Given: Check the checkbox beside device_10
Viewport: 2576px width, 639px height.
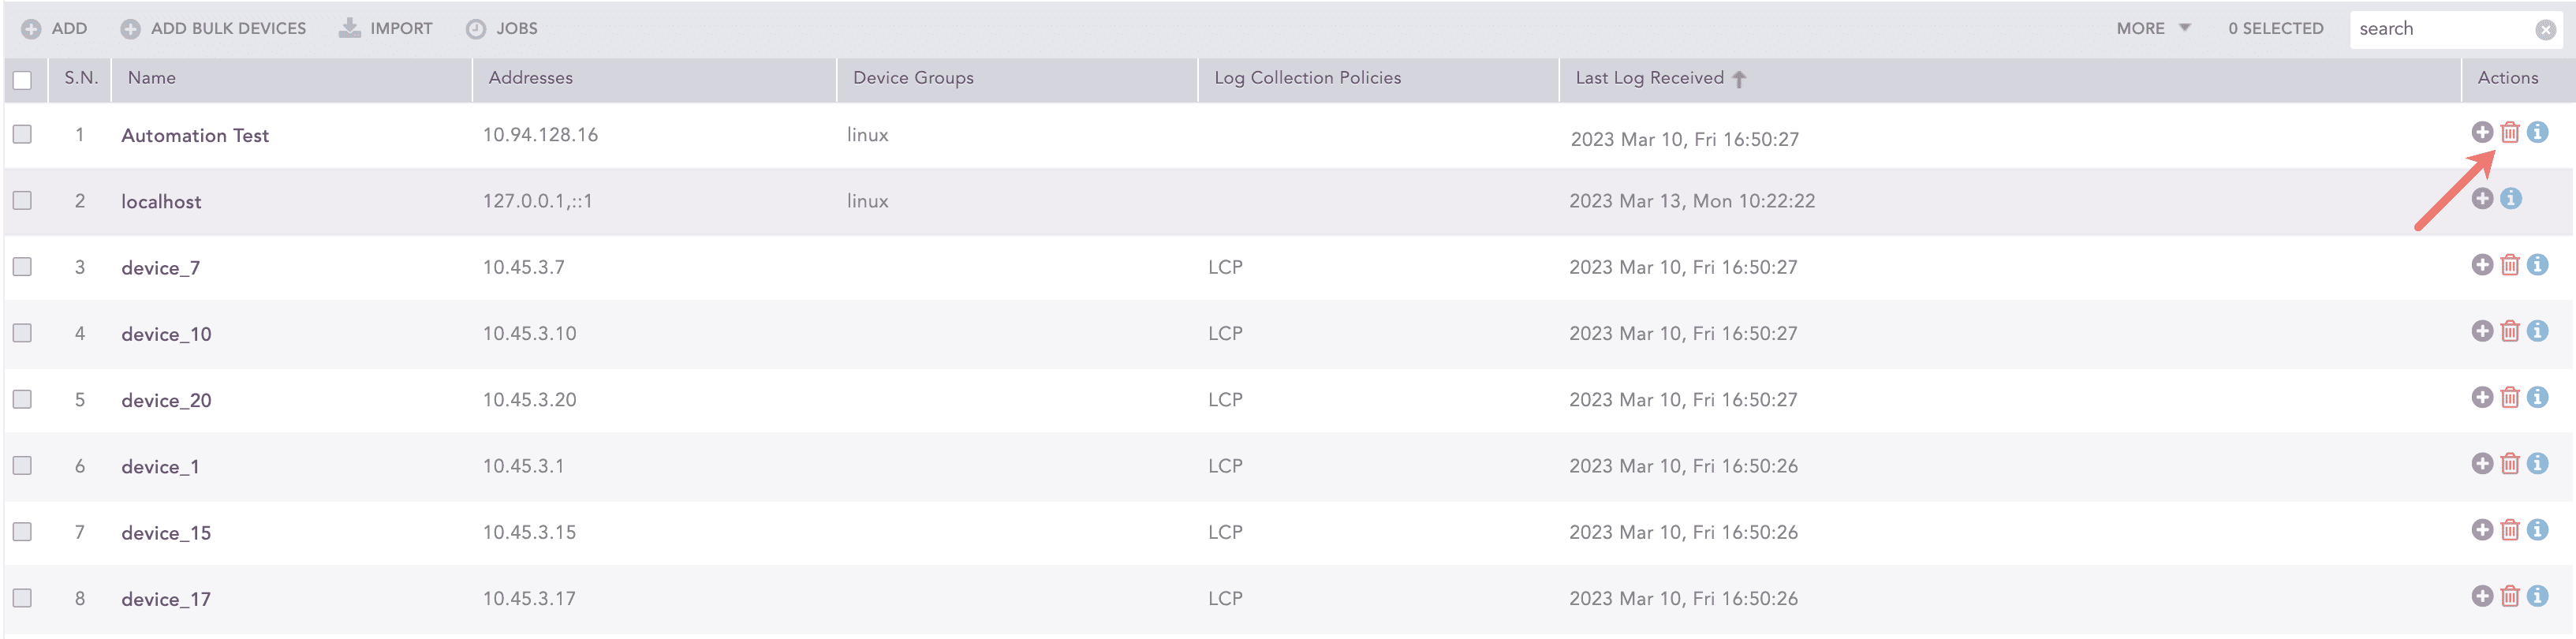Looking at the screenshot, I should pos(22,331).
